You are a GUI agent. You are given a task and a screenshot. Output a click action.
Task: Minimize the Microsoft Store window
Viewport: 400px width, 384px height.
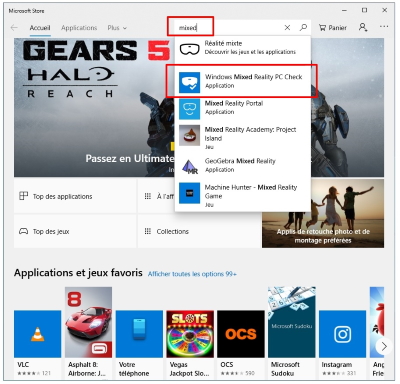point(345,10)
